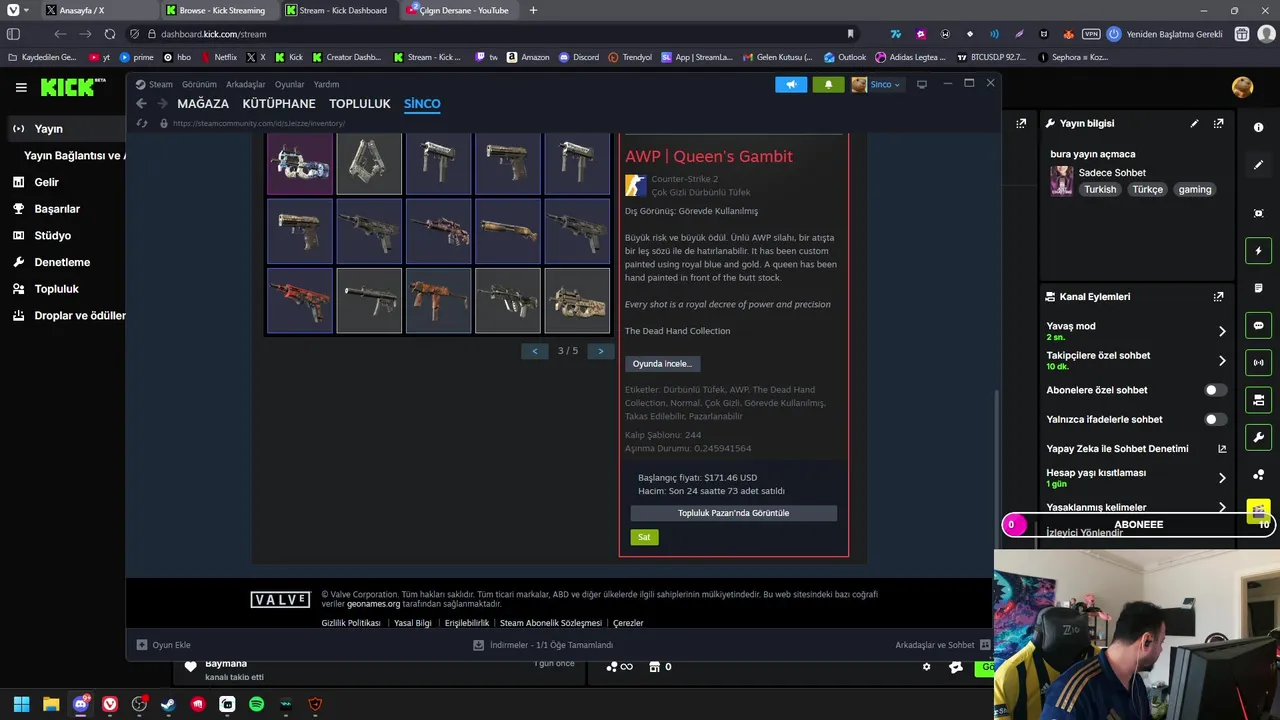Go to next inventory page

601,351
